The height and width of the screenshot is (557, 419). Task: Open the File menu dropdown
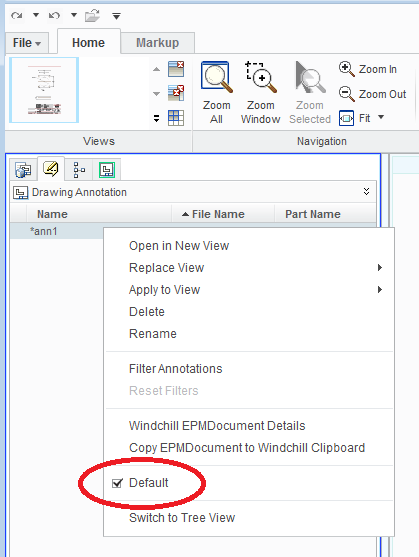27,43
